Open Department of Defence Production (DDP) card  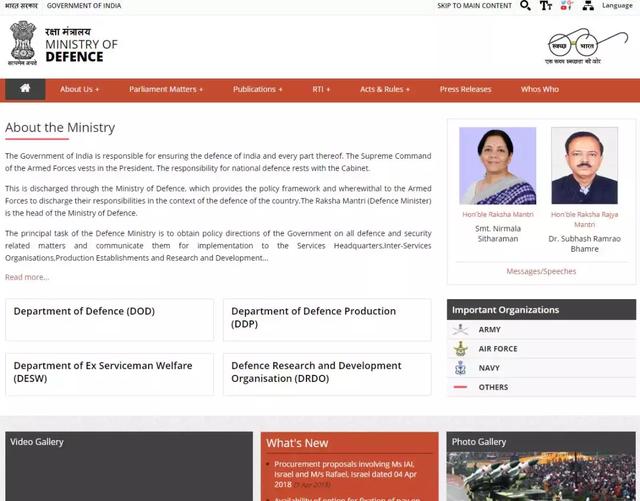pos(327,320)
